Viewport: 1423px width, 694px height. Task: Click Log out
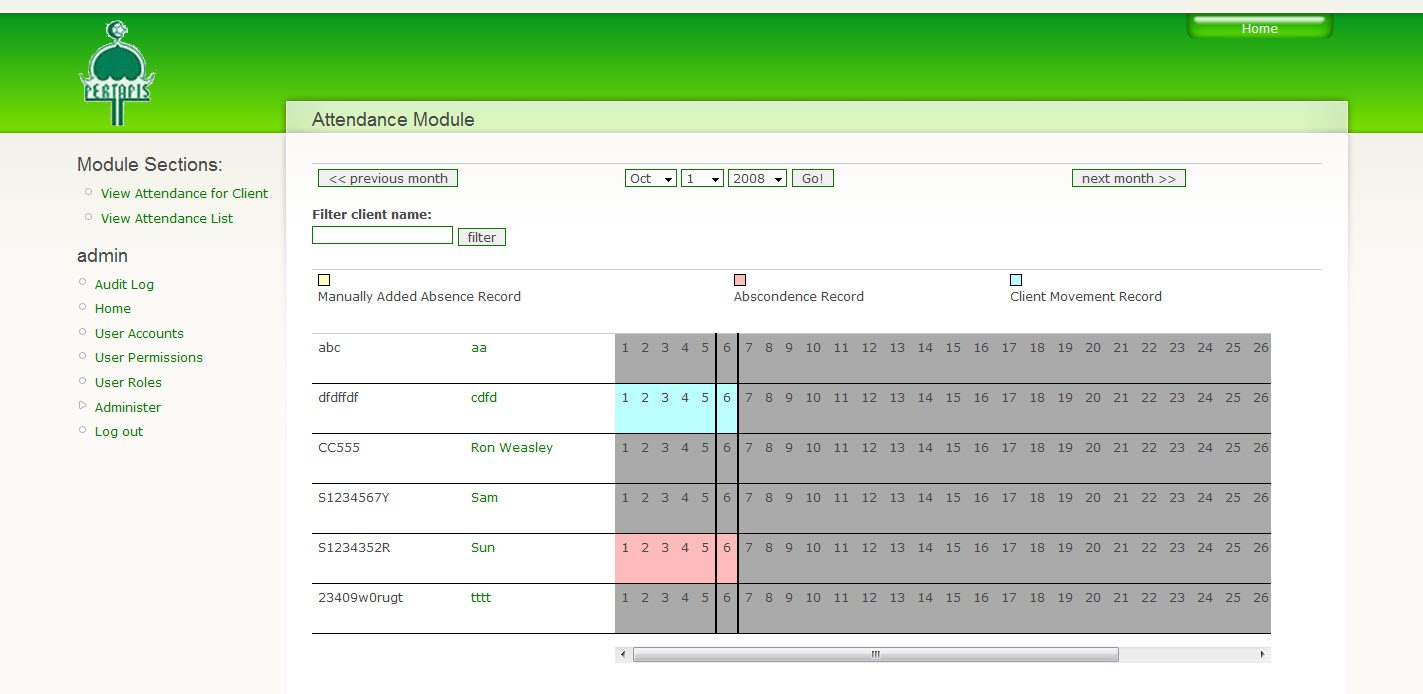[119, 431]
